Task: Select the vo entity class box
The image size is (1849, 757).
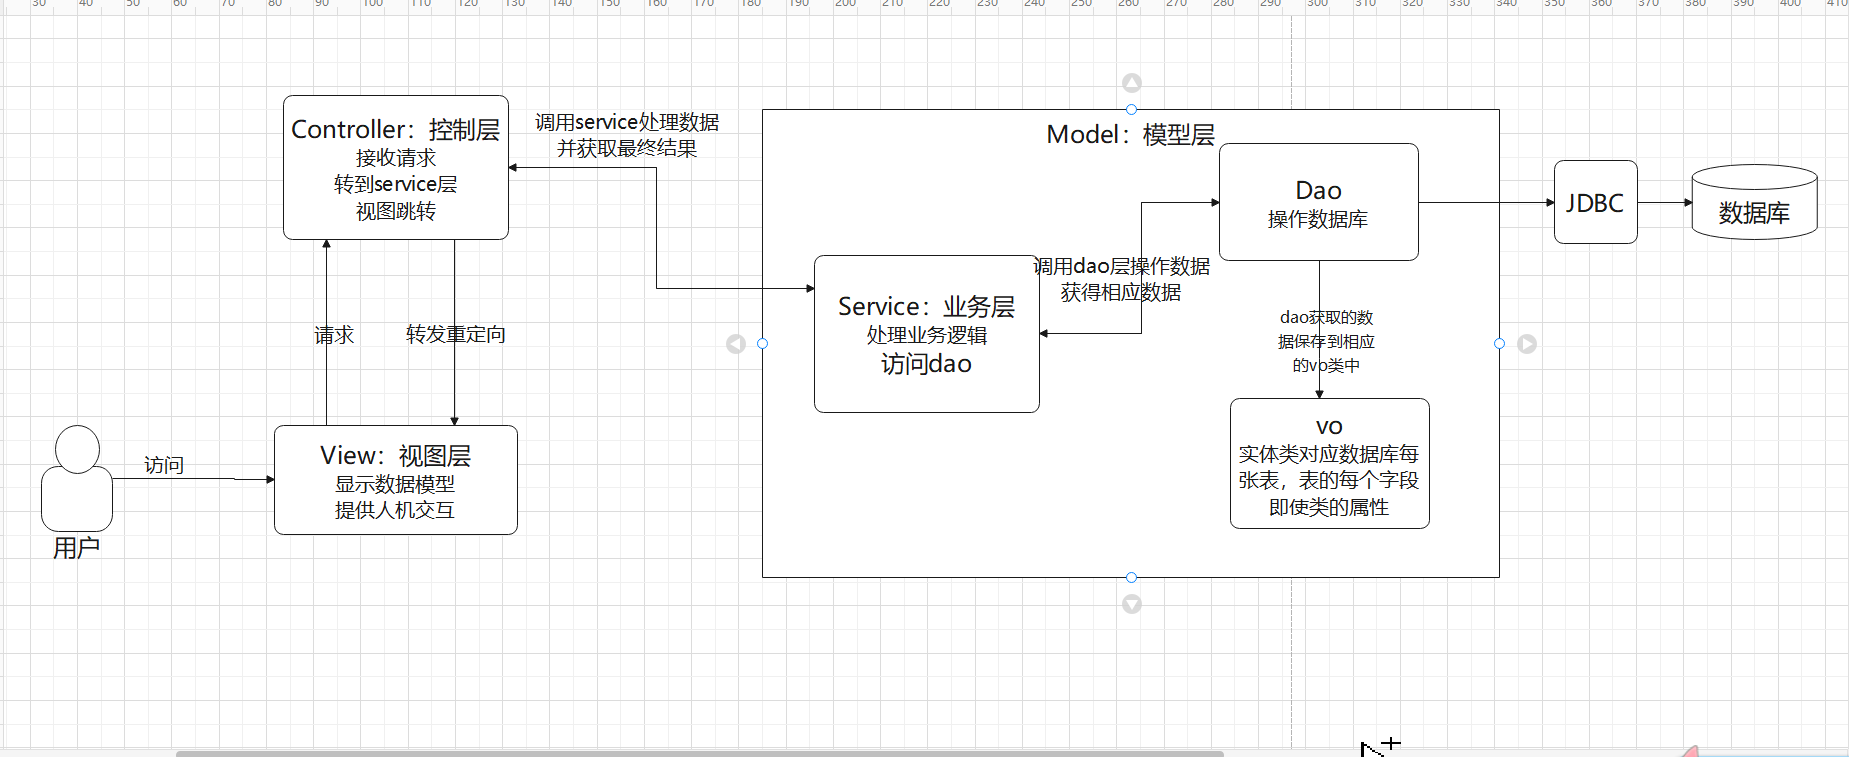Action: point(1329,464)
